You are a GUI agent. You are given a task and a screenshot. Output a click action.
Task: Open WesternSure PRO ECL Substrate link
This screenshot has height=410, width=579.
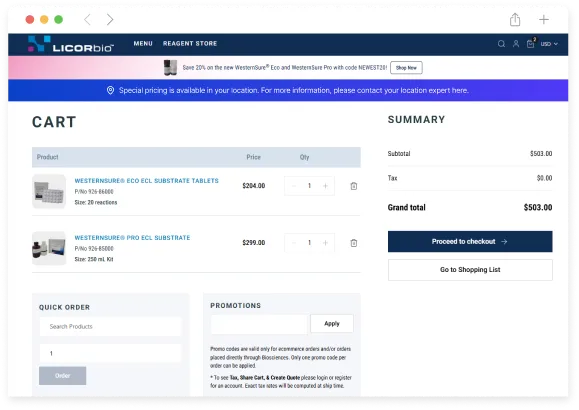132,238
